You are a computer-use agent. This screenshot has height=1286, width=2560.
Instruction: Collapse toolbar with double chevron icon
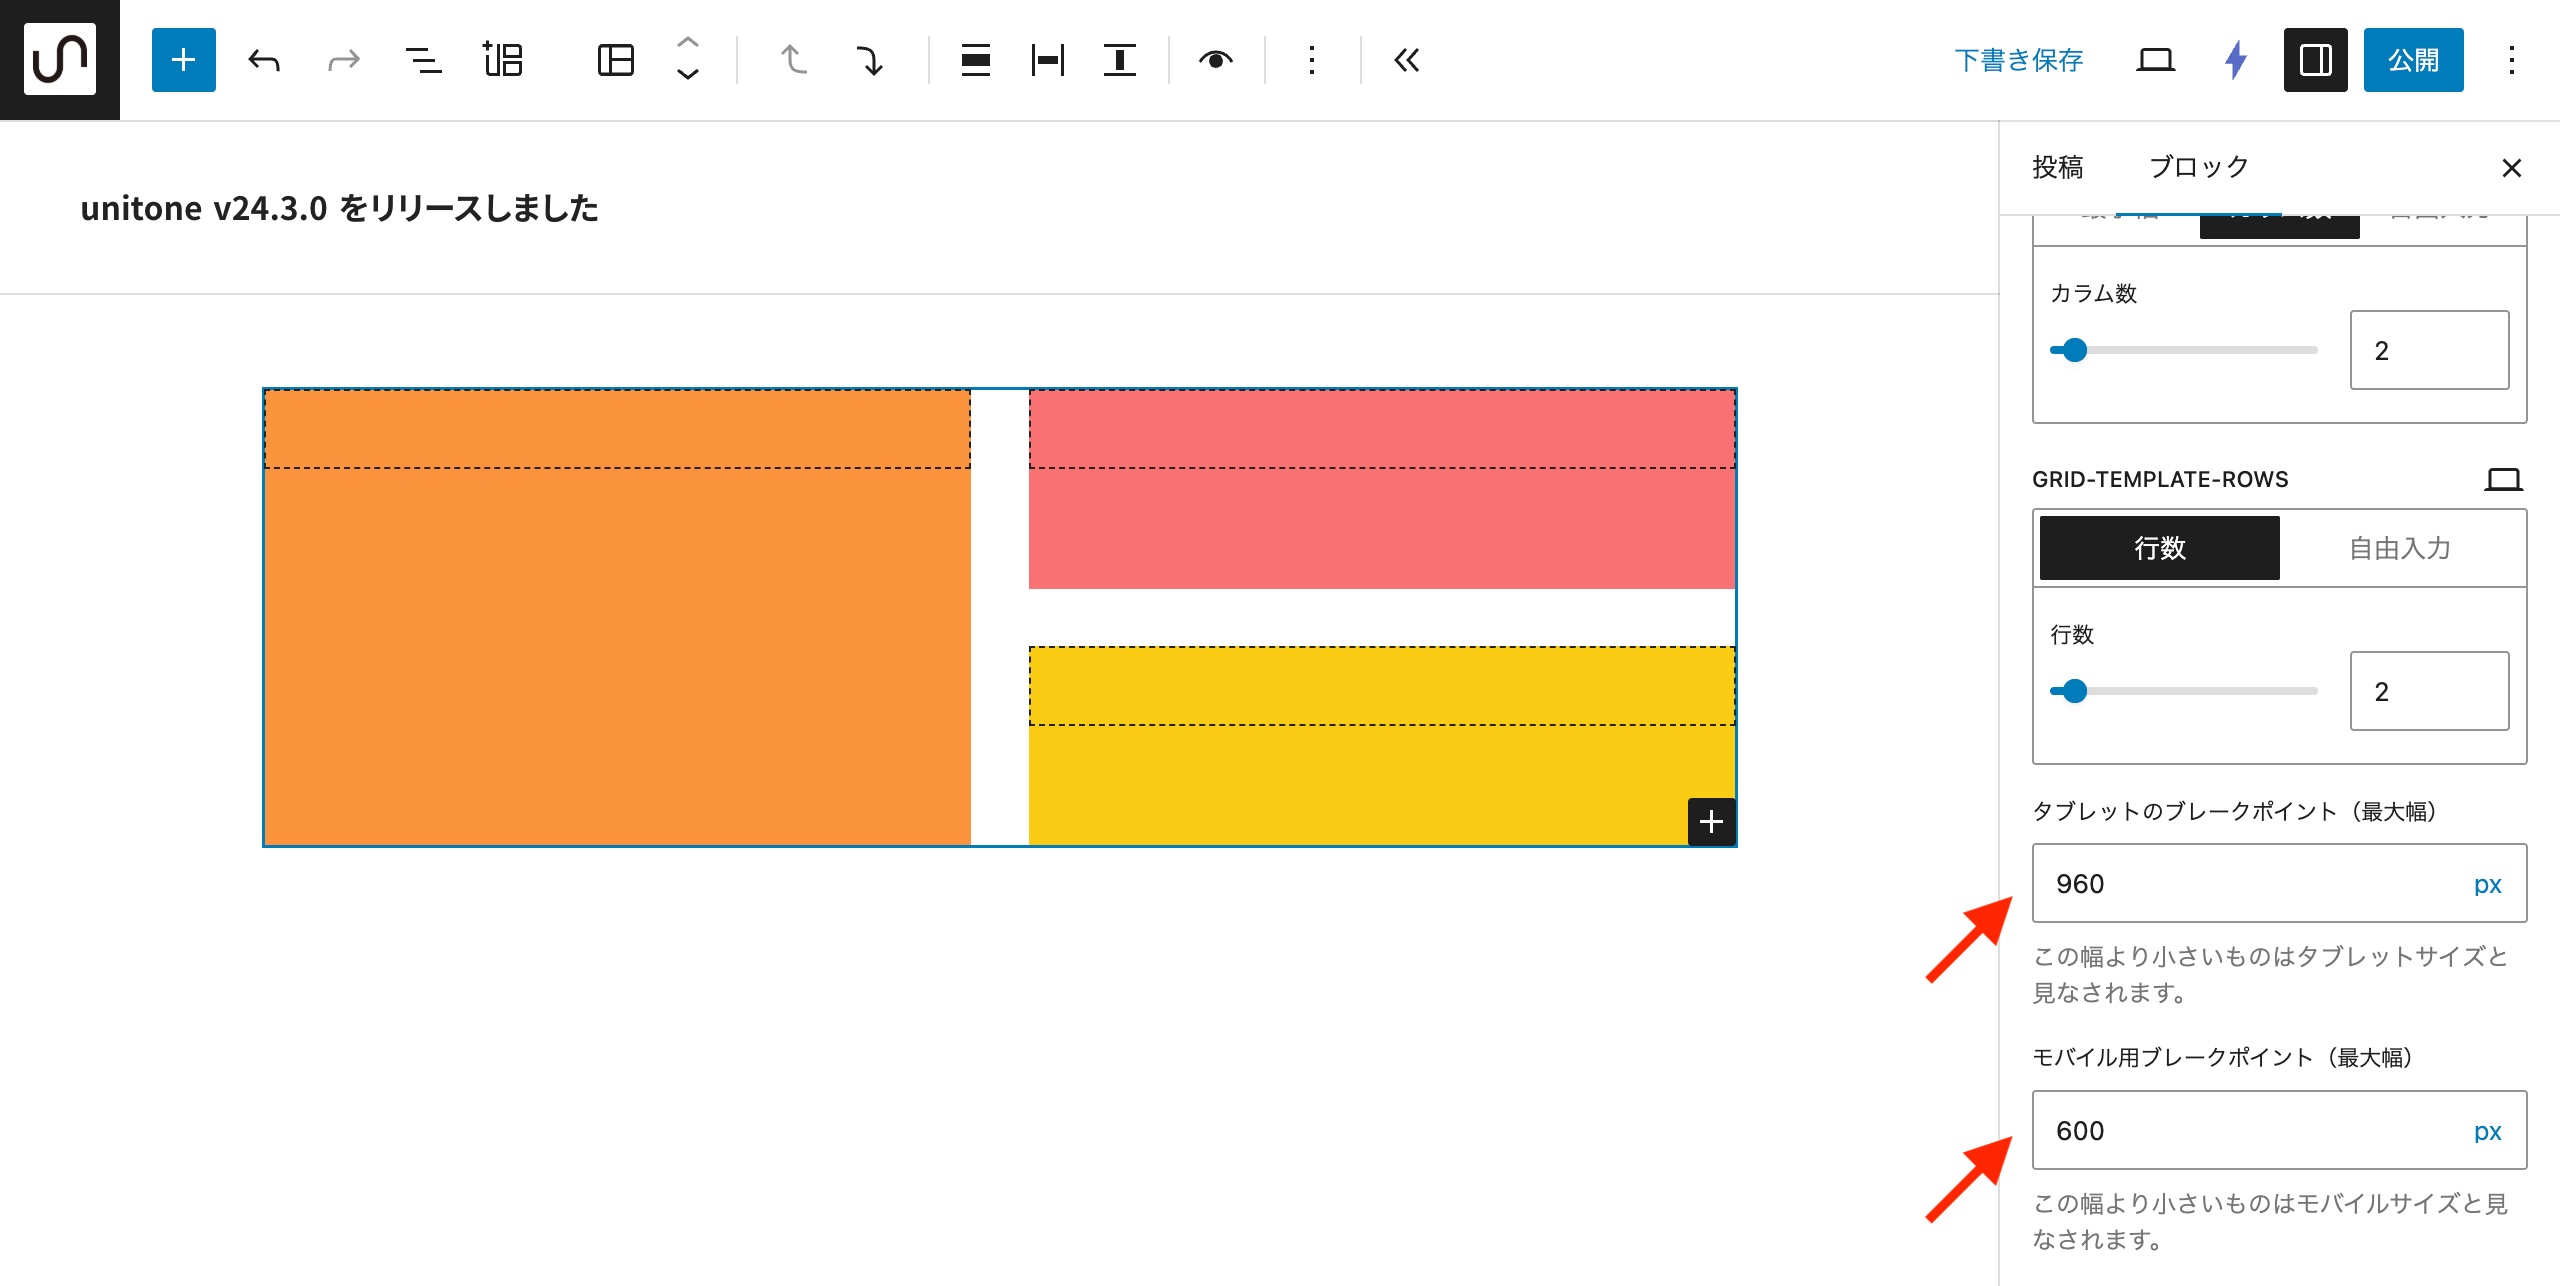(x=1406, y=60)
